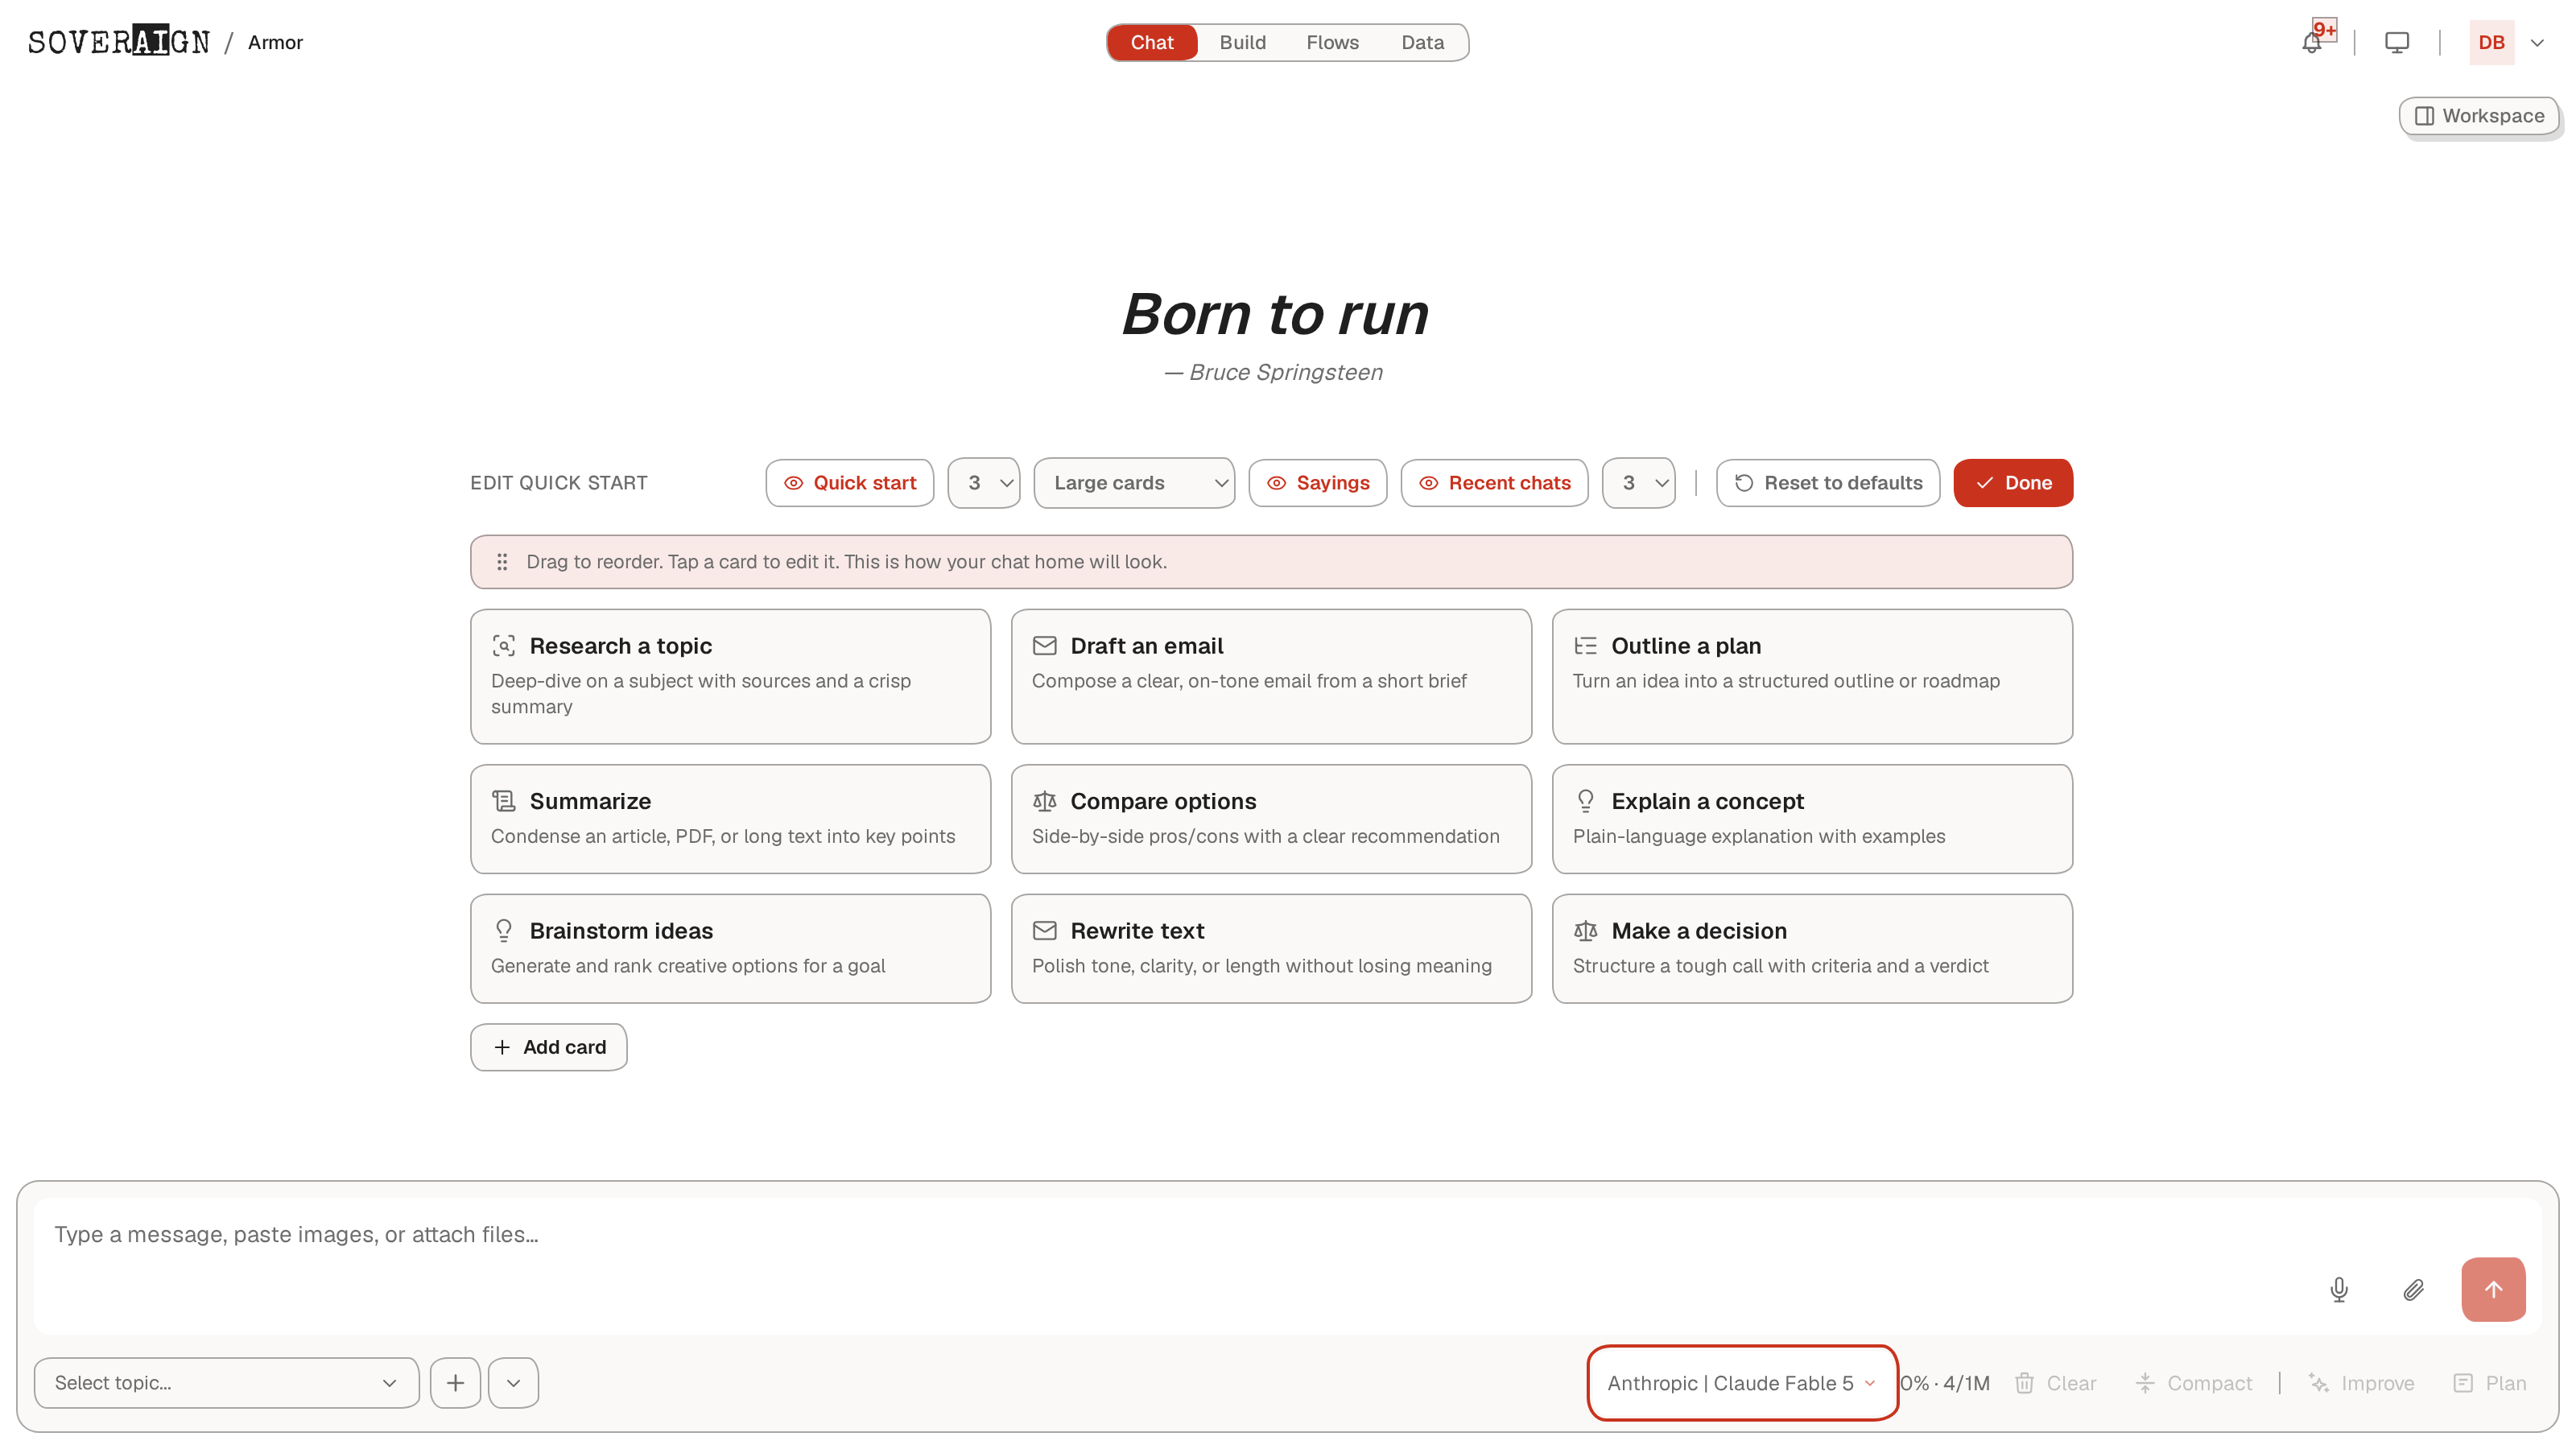Click the Born to run saying heading
This screenshot has width=2576, height=1449.
[x=1275, y=314]
